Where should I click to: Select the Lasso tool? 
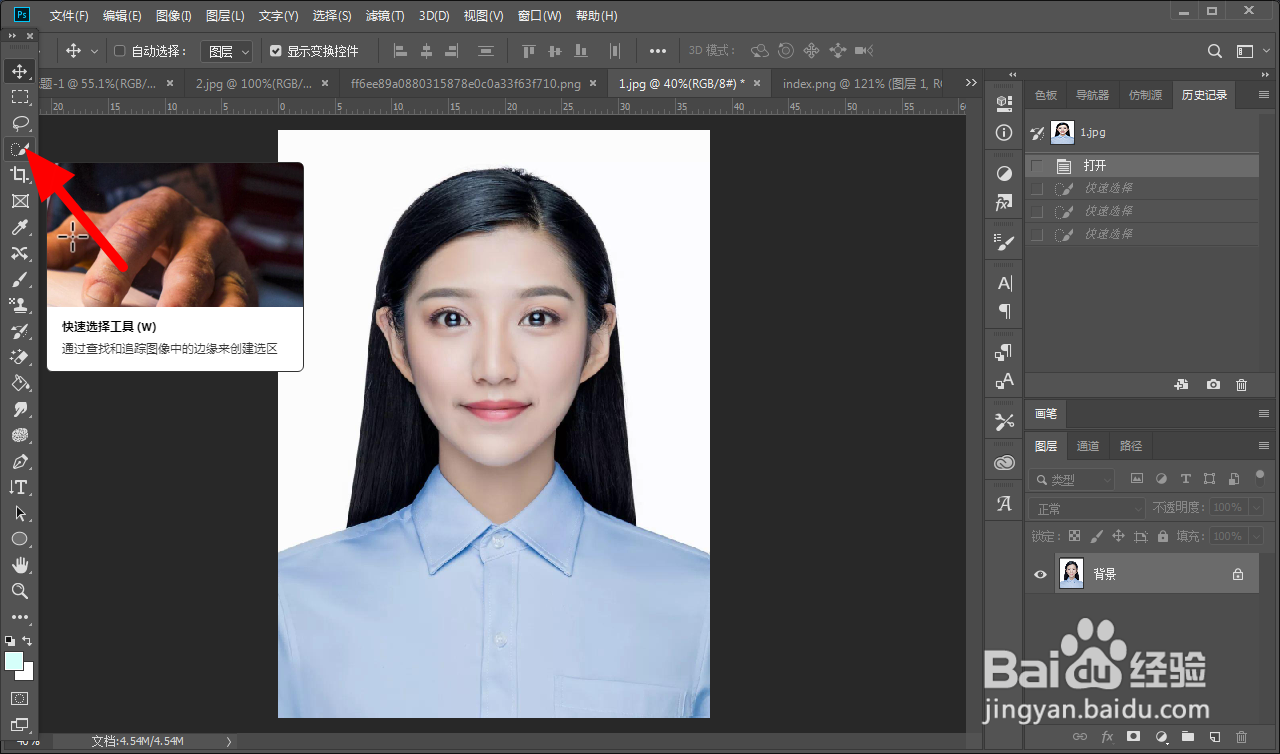(19, 123)
